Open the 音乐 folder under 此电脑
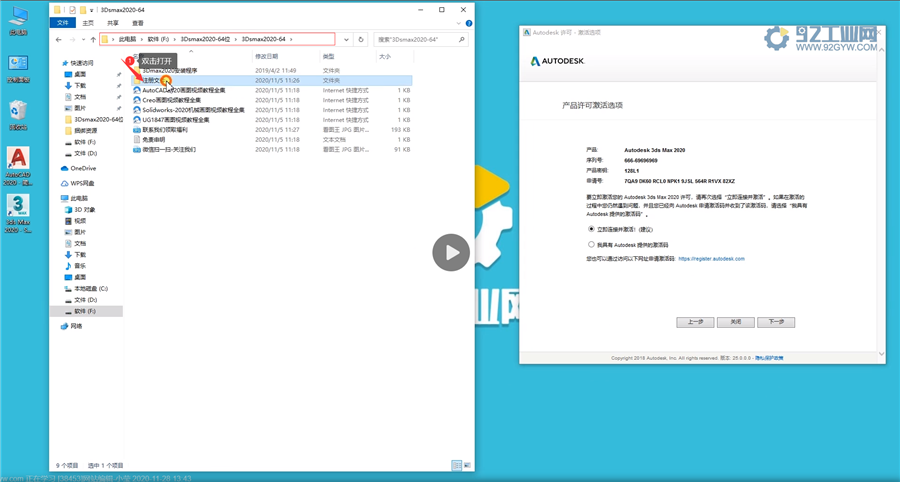Viewport: 900px width, 482px height. coord(80,266)
